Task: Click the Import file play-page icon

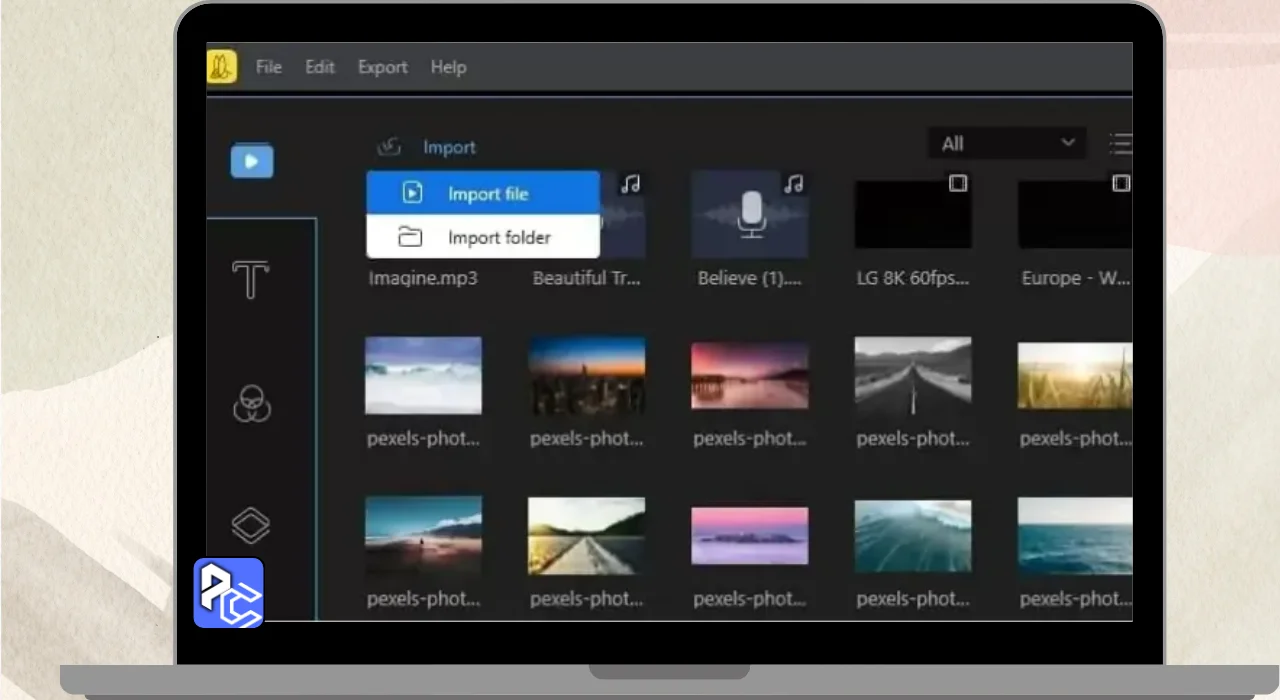Action: (412, 193)
